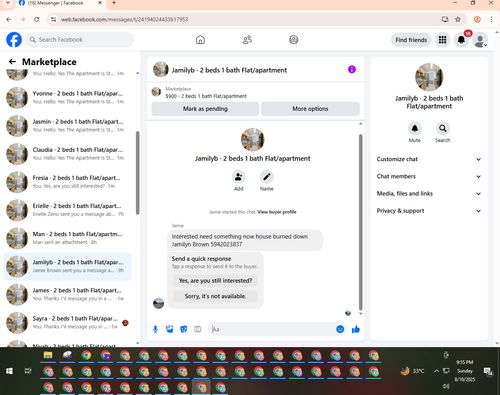Open the Friends icon in top navigation
This screenshot has height=395, width=500.
click(x=247, y=40)
